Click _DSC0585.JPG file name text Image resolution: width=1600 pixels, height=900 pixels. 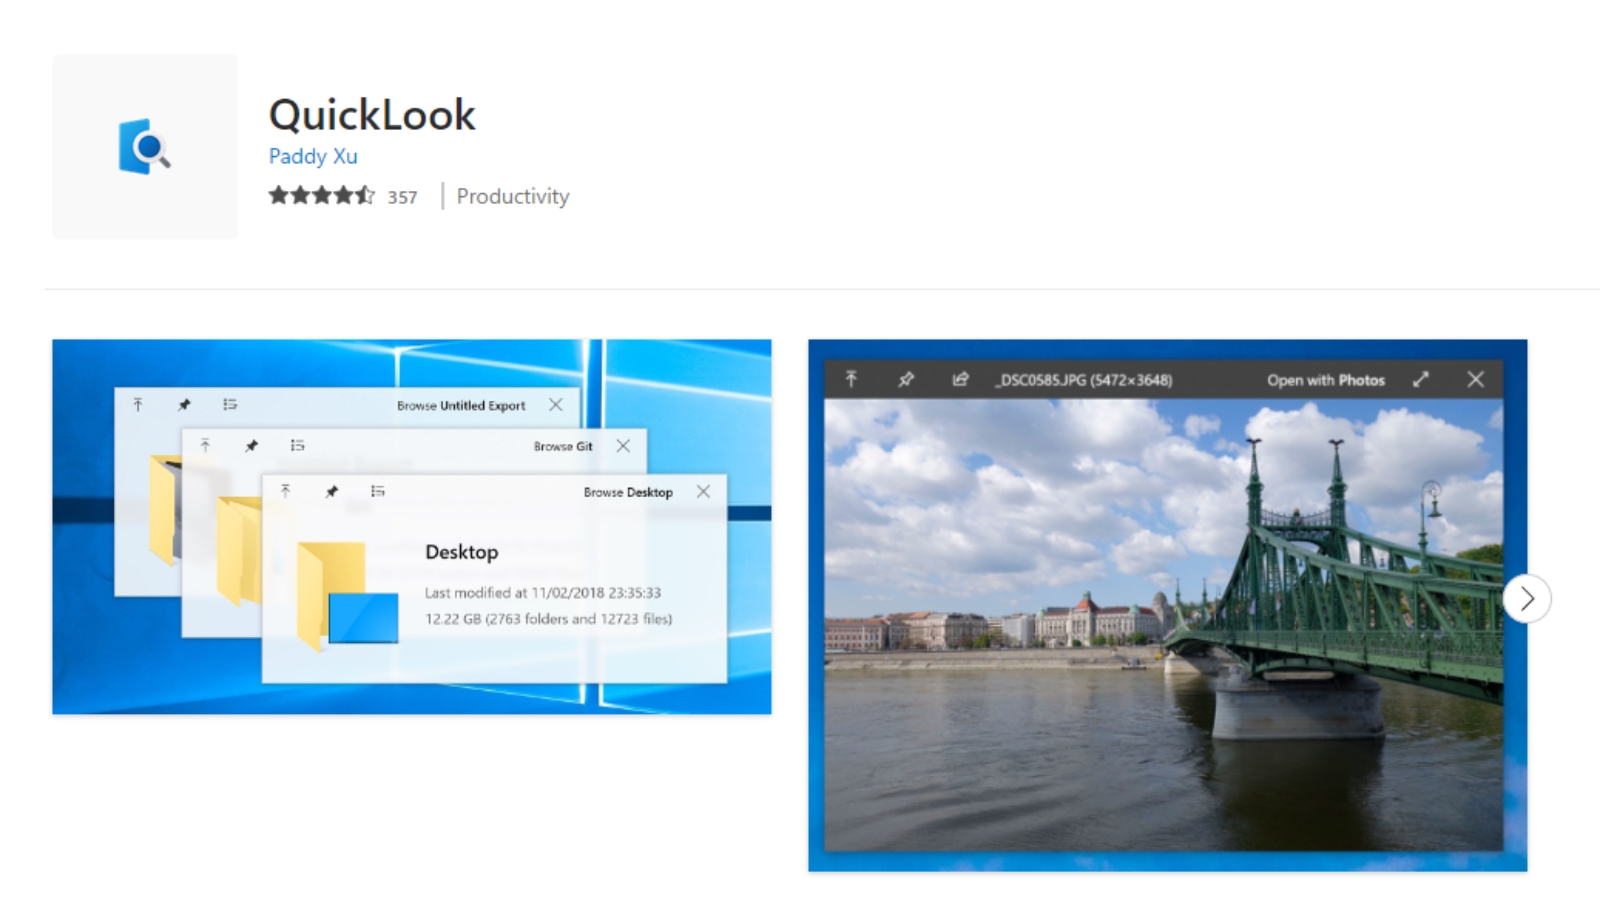(x=1084, y=380)
